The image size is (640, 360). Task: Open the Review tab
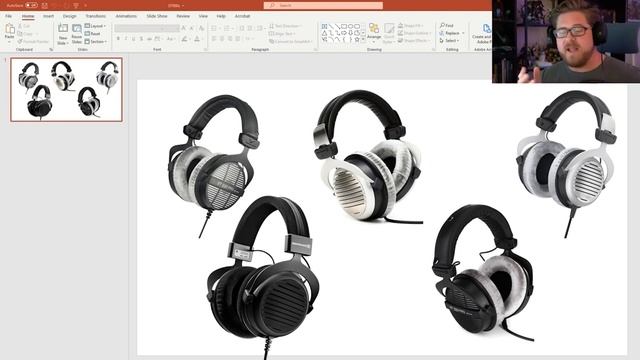click(x=183, y=16)
